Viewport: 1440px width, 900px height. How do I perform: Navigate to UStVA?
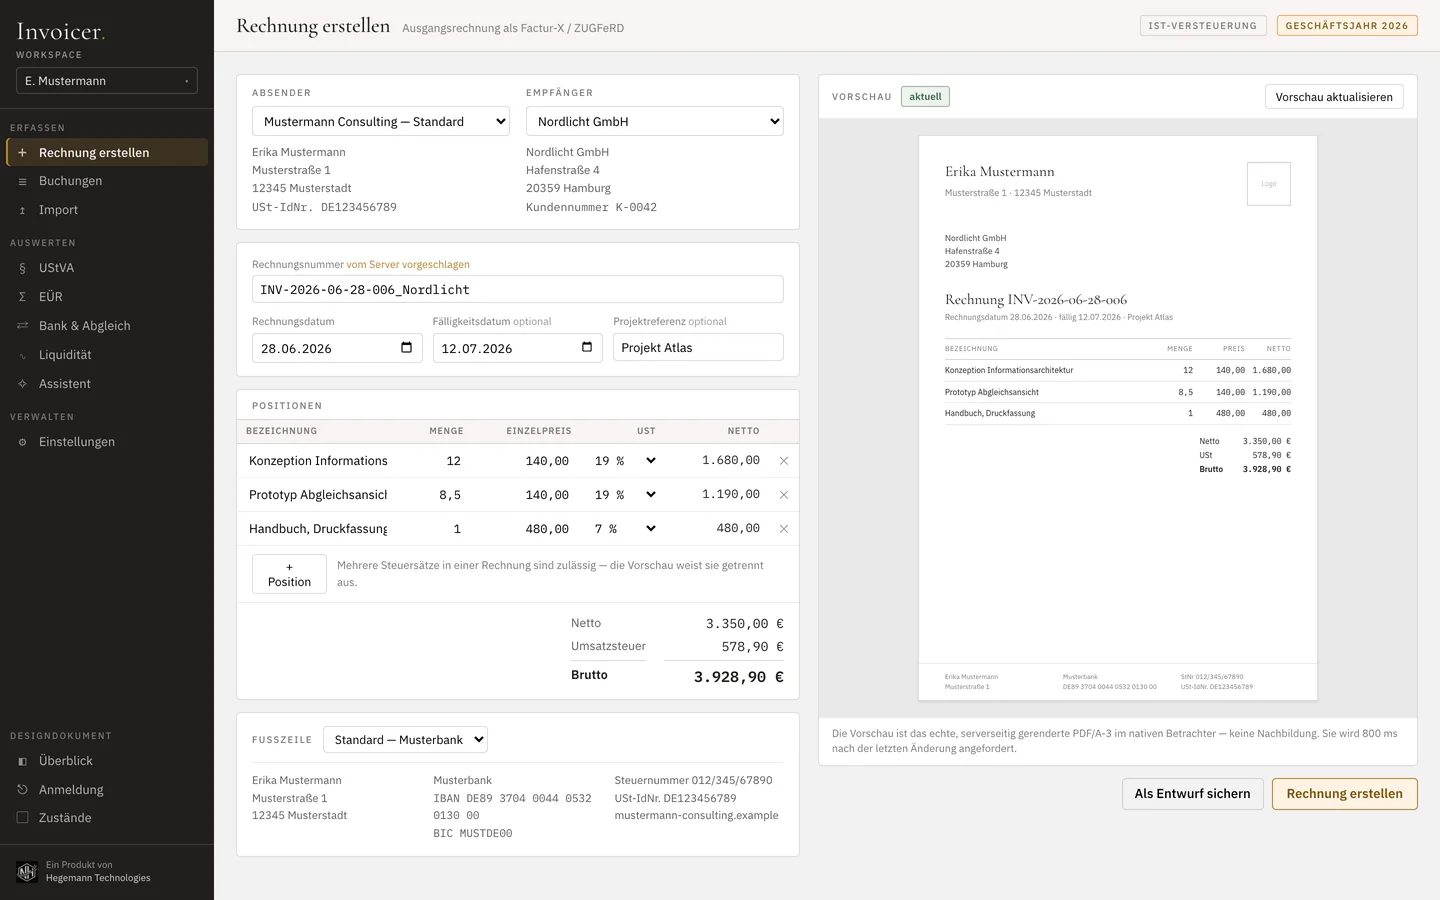(107, 268)
